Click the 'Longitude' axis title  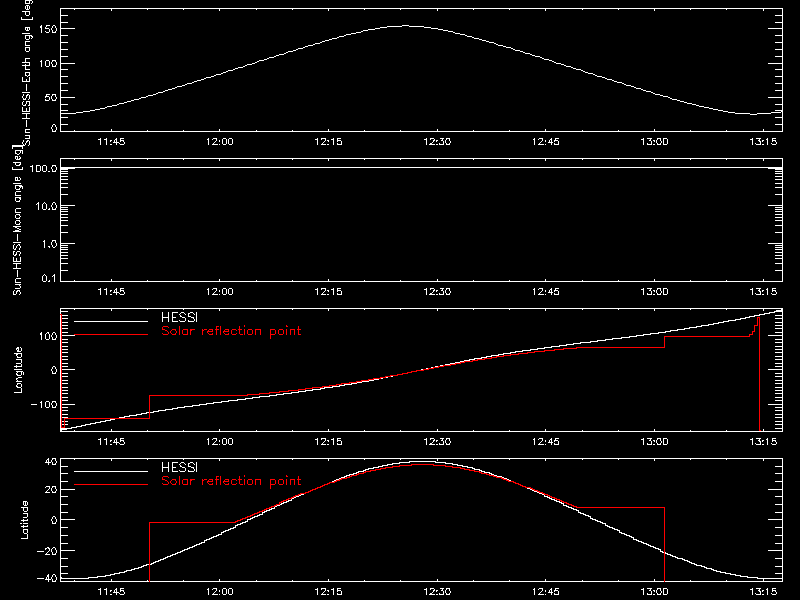18,370
